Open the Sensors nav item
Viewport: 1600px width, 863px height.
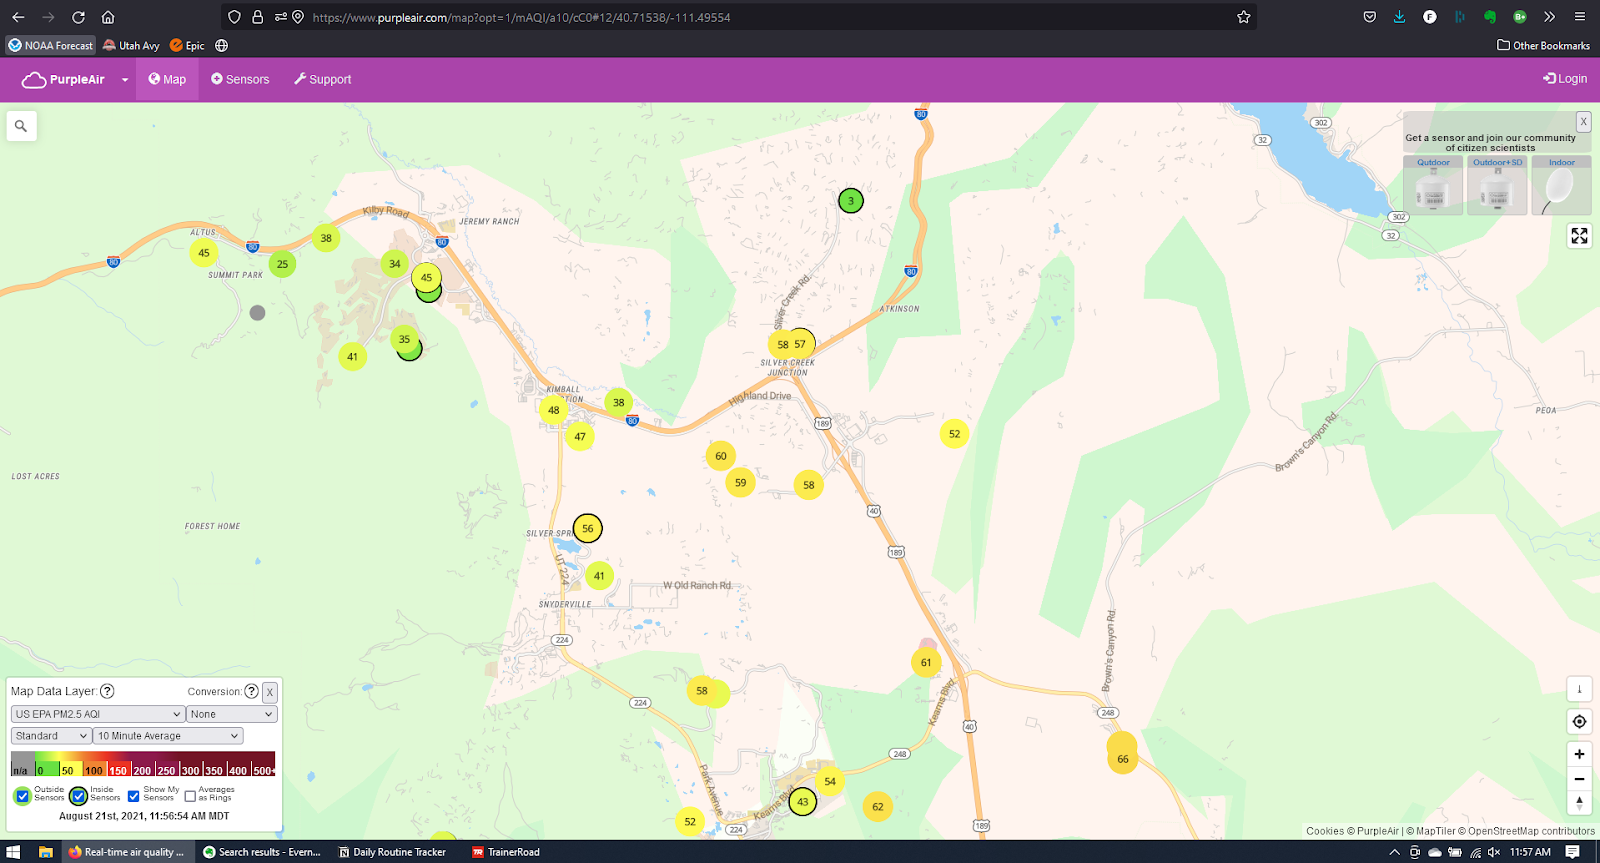[x=240, y=79]
